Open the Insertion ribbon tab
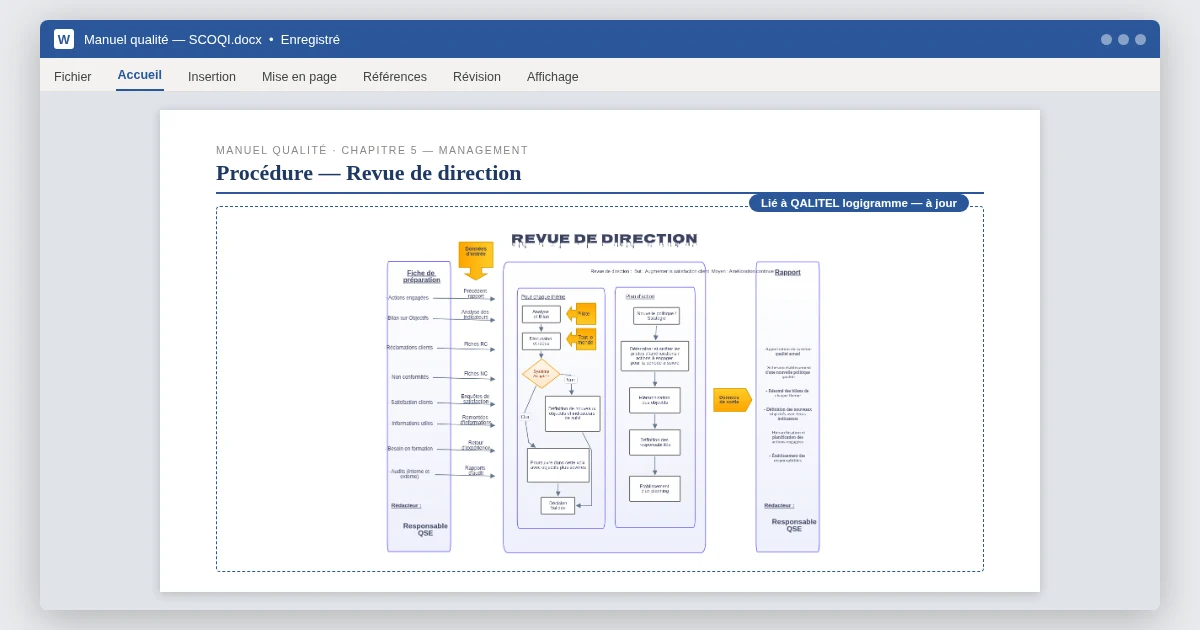1200x630 pixels. tap(212, 76)
